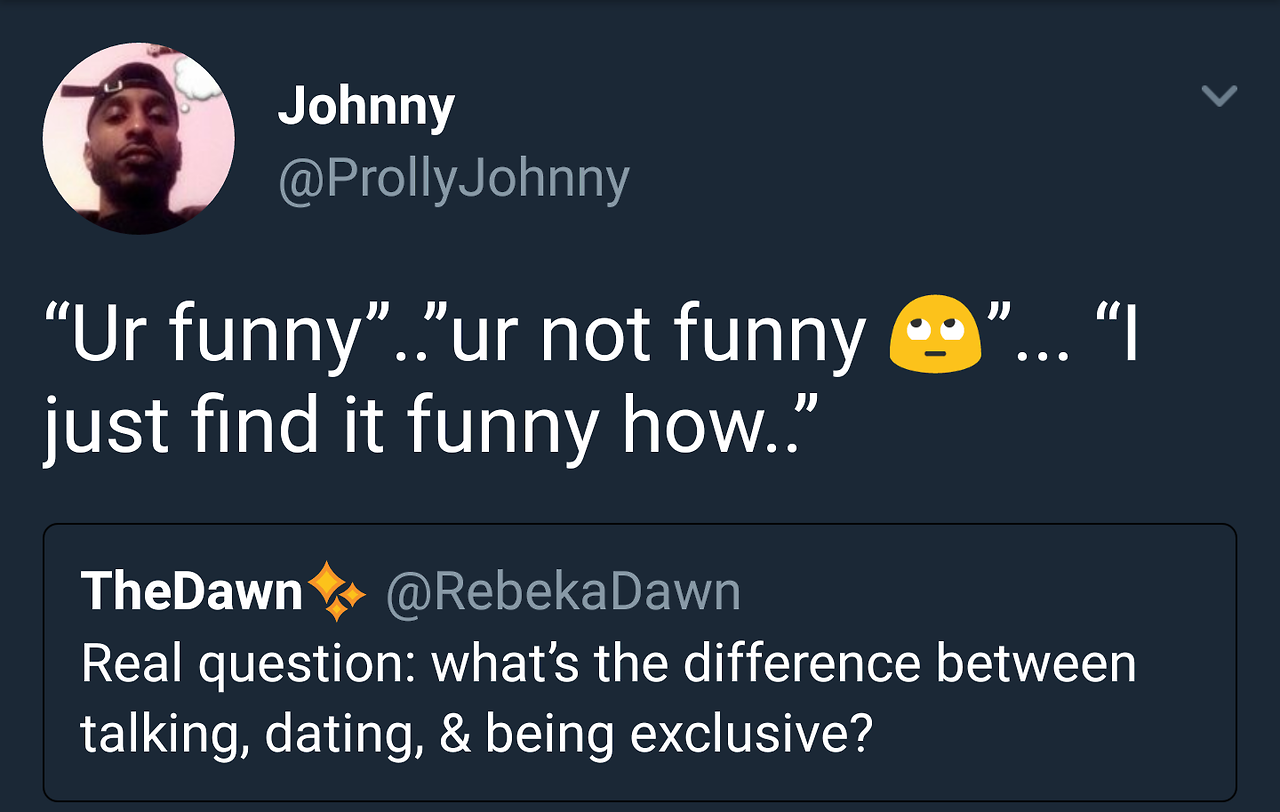Click the sparkles emoji beside TheDawn
This screenshot has height=812, width=1280.
tap(337, 591)
